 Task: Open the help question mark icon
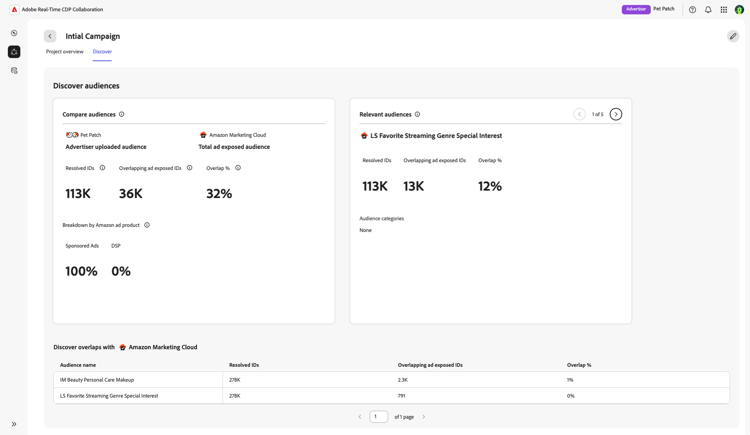[x=692, y=10]
